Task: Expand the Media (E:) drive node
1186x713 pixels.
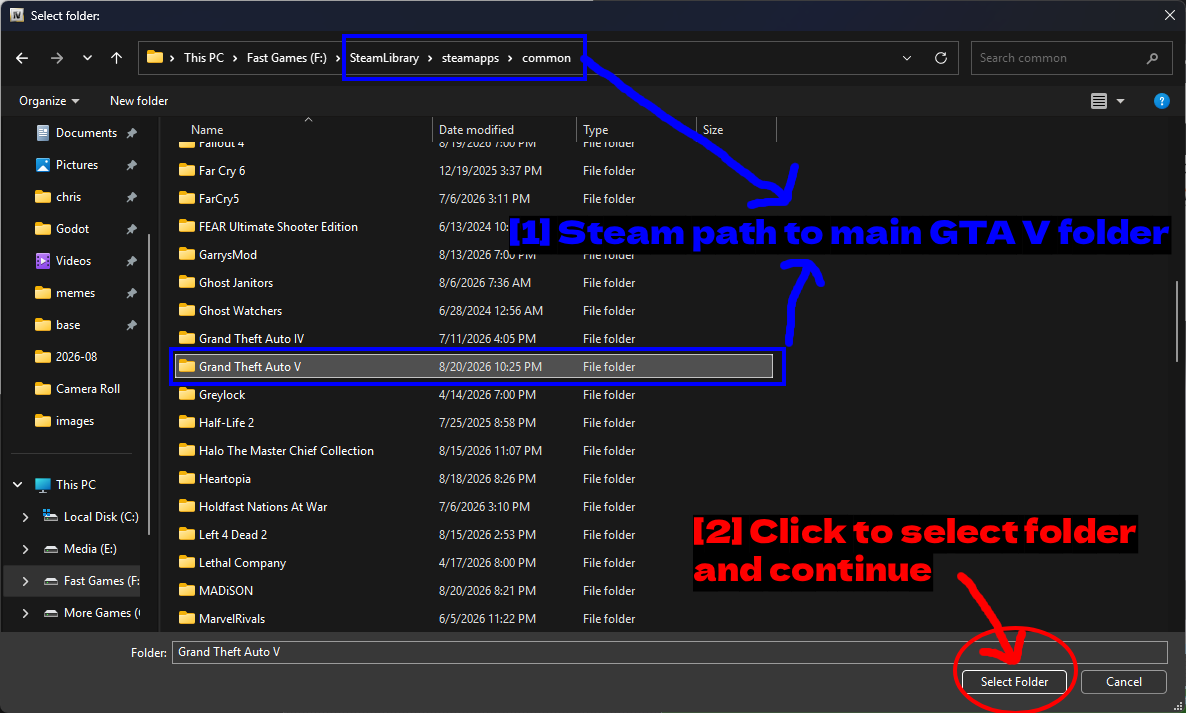Action: coord(26,549)
